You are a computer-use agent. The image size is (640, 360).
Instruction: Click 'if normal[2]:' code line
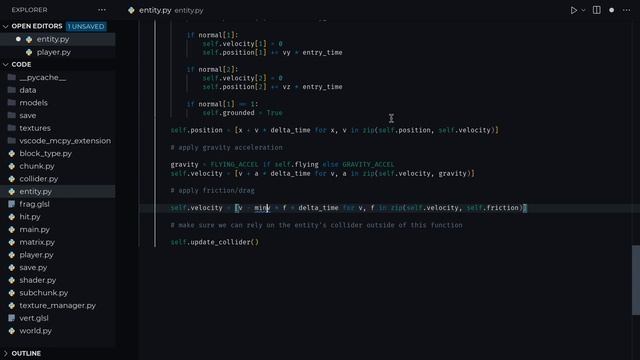pyautogui.click(x=212, y=69)
